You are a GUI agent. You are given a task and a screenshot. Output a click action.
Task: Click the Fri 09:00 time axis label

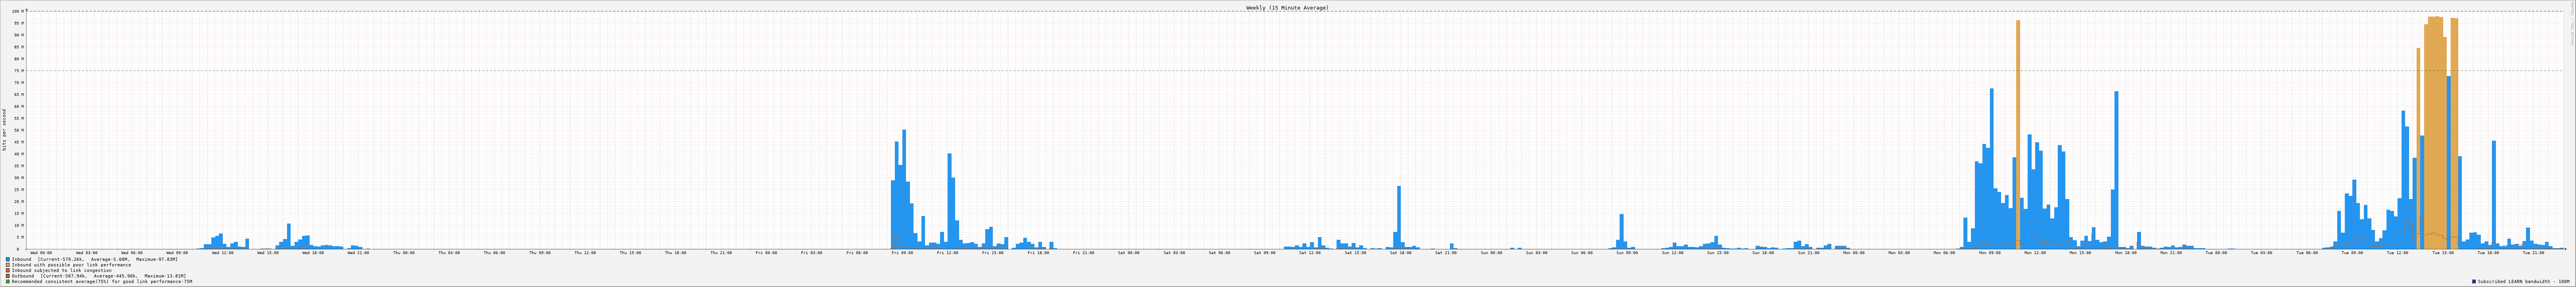point(902,253)
